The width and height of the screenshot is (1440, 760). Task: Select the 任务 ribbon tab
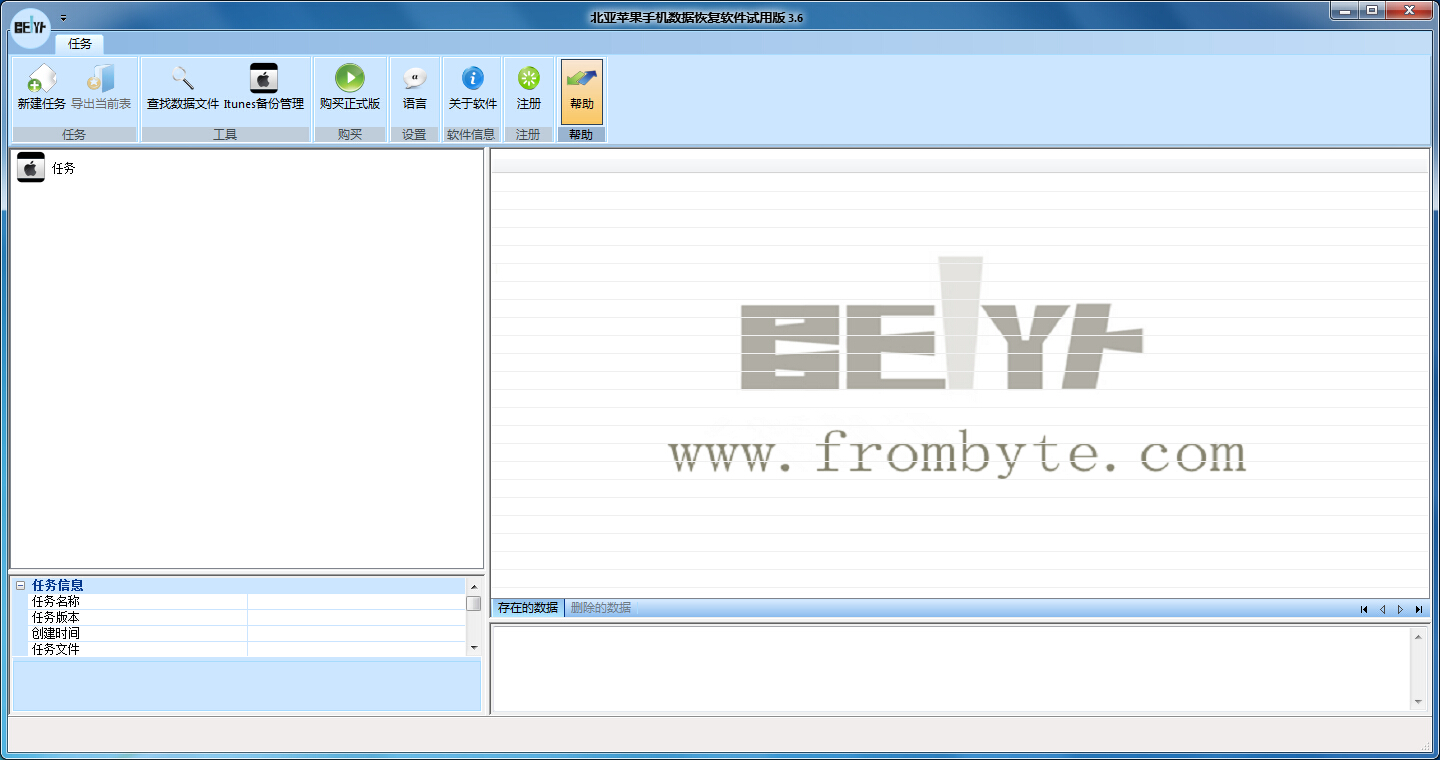(x=79, y=44)
